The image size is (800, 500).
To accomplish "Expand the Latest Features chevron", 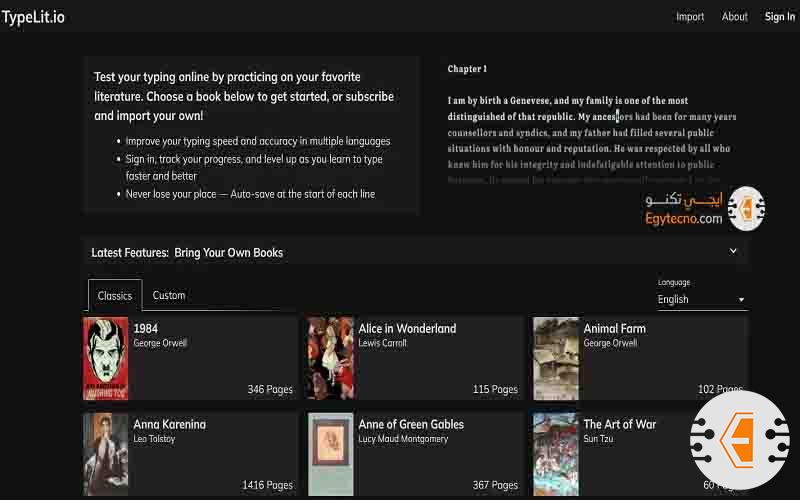I will click(733, 251).
